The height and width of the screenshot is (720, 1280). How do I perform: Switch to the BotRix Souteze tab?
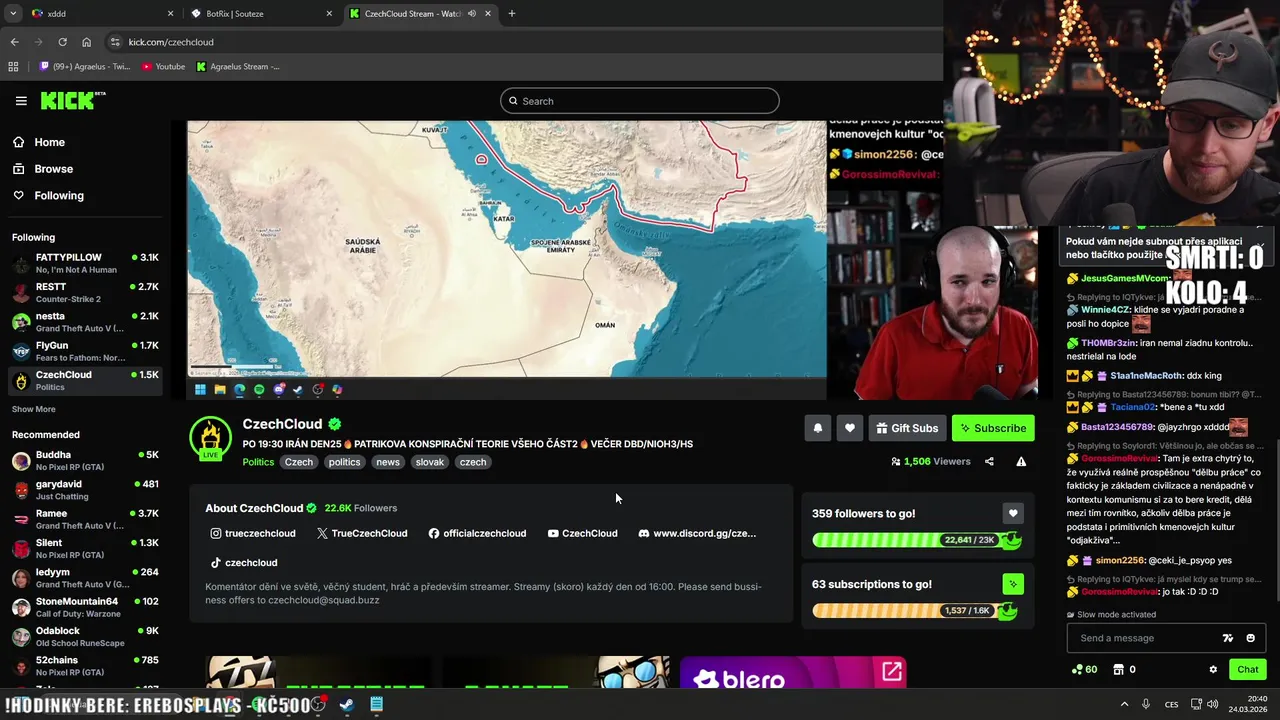[x=261, y=14]
